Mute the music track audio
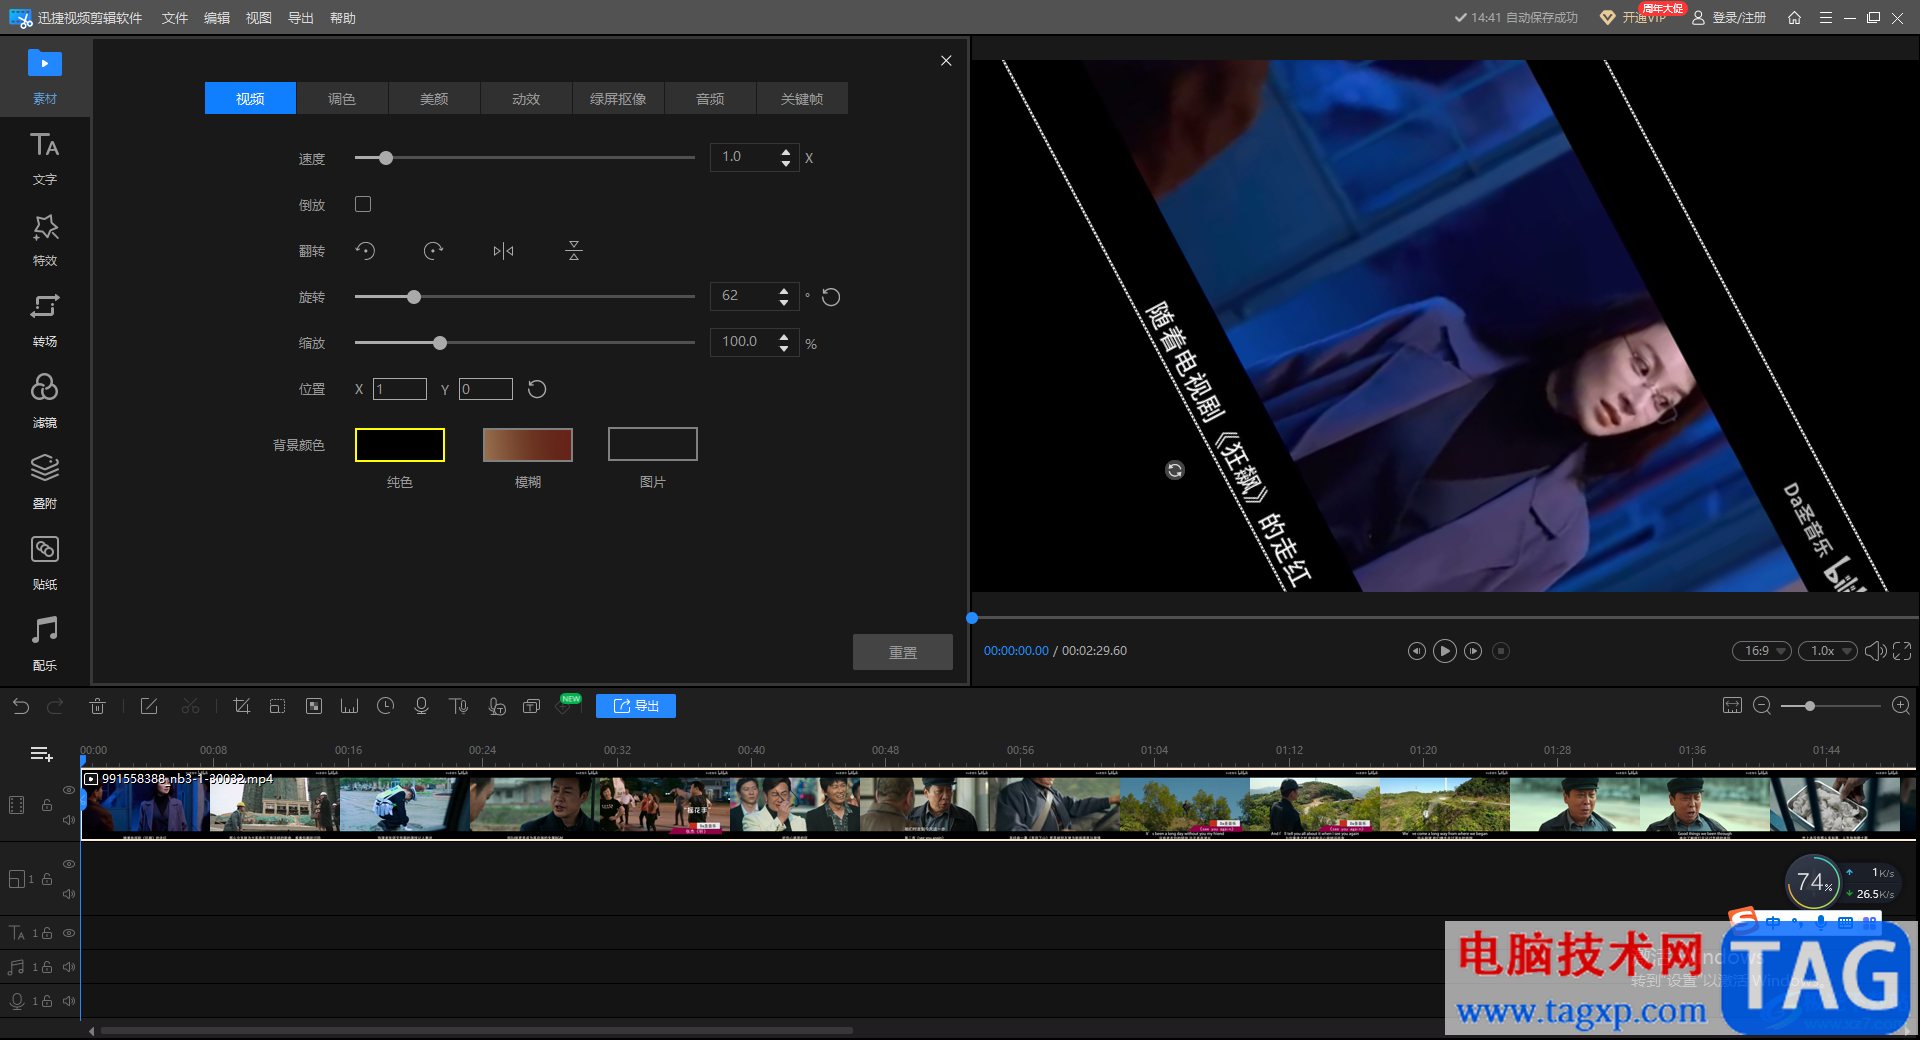 pyautogui.click(x=69, y=967)
